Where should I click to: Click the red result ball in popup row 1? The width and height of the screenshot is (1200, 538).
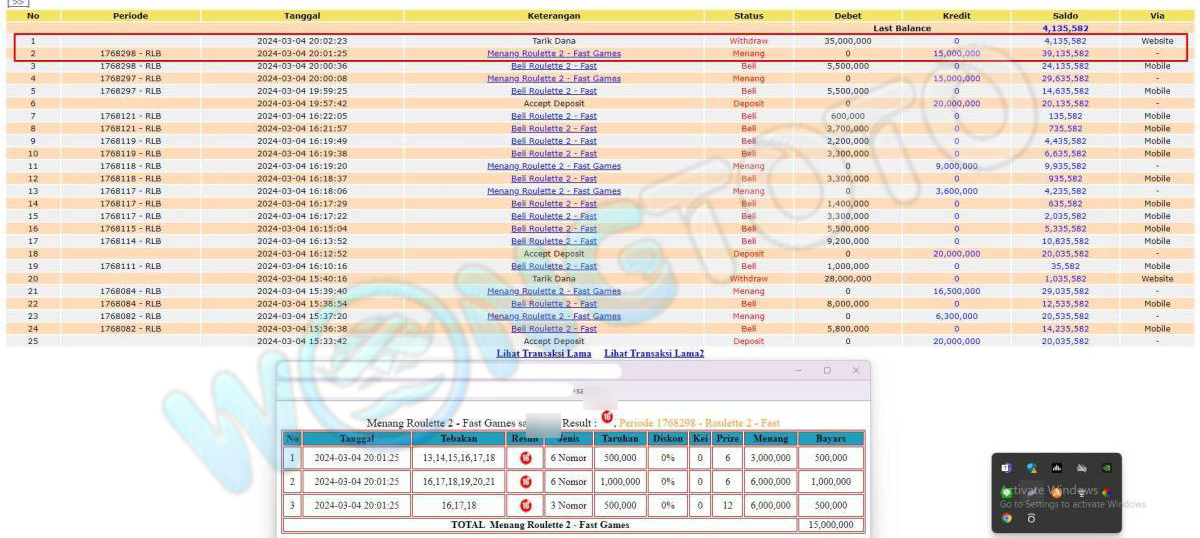click(525, 457)
